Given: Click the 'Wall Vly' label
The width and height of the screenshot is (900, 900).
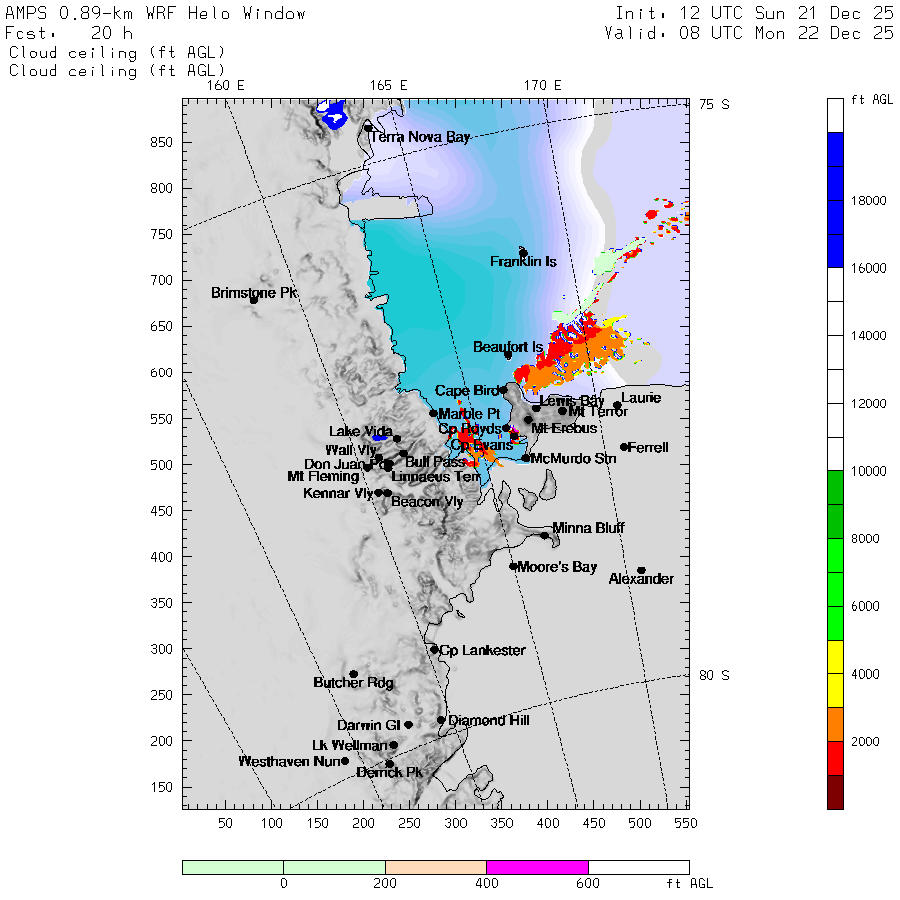Looking at the screenshot, I should (x=351, y=449).
